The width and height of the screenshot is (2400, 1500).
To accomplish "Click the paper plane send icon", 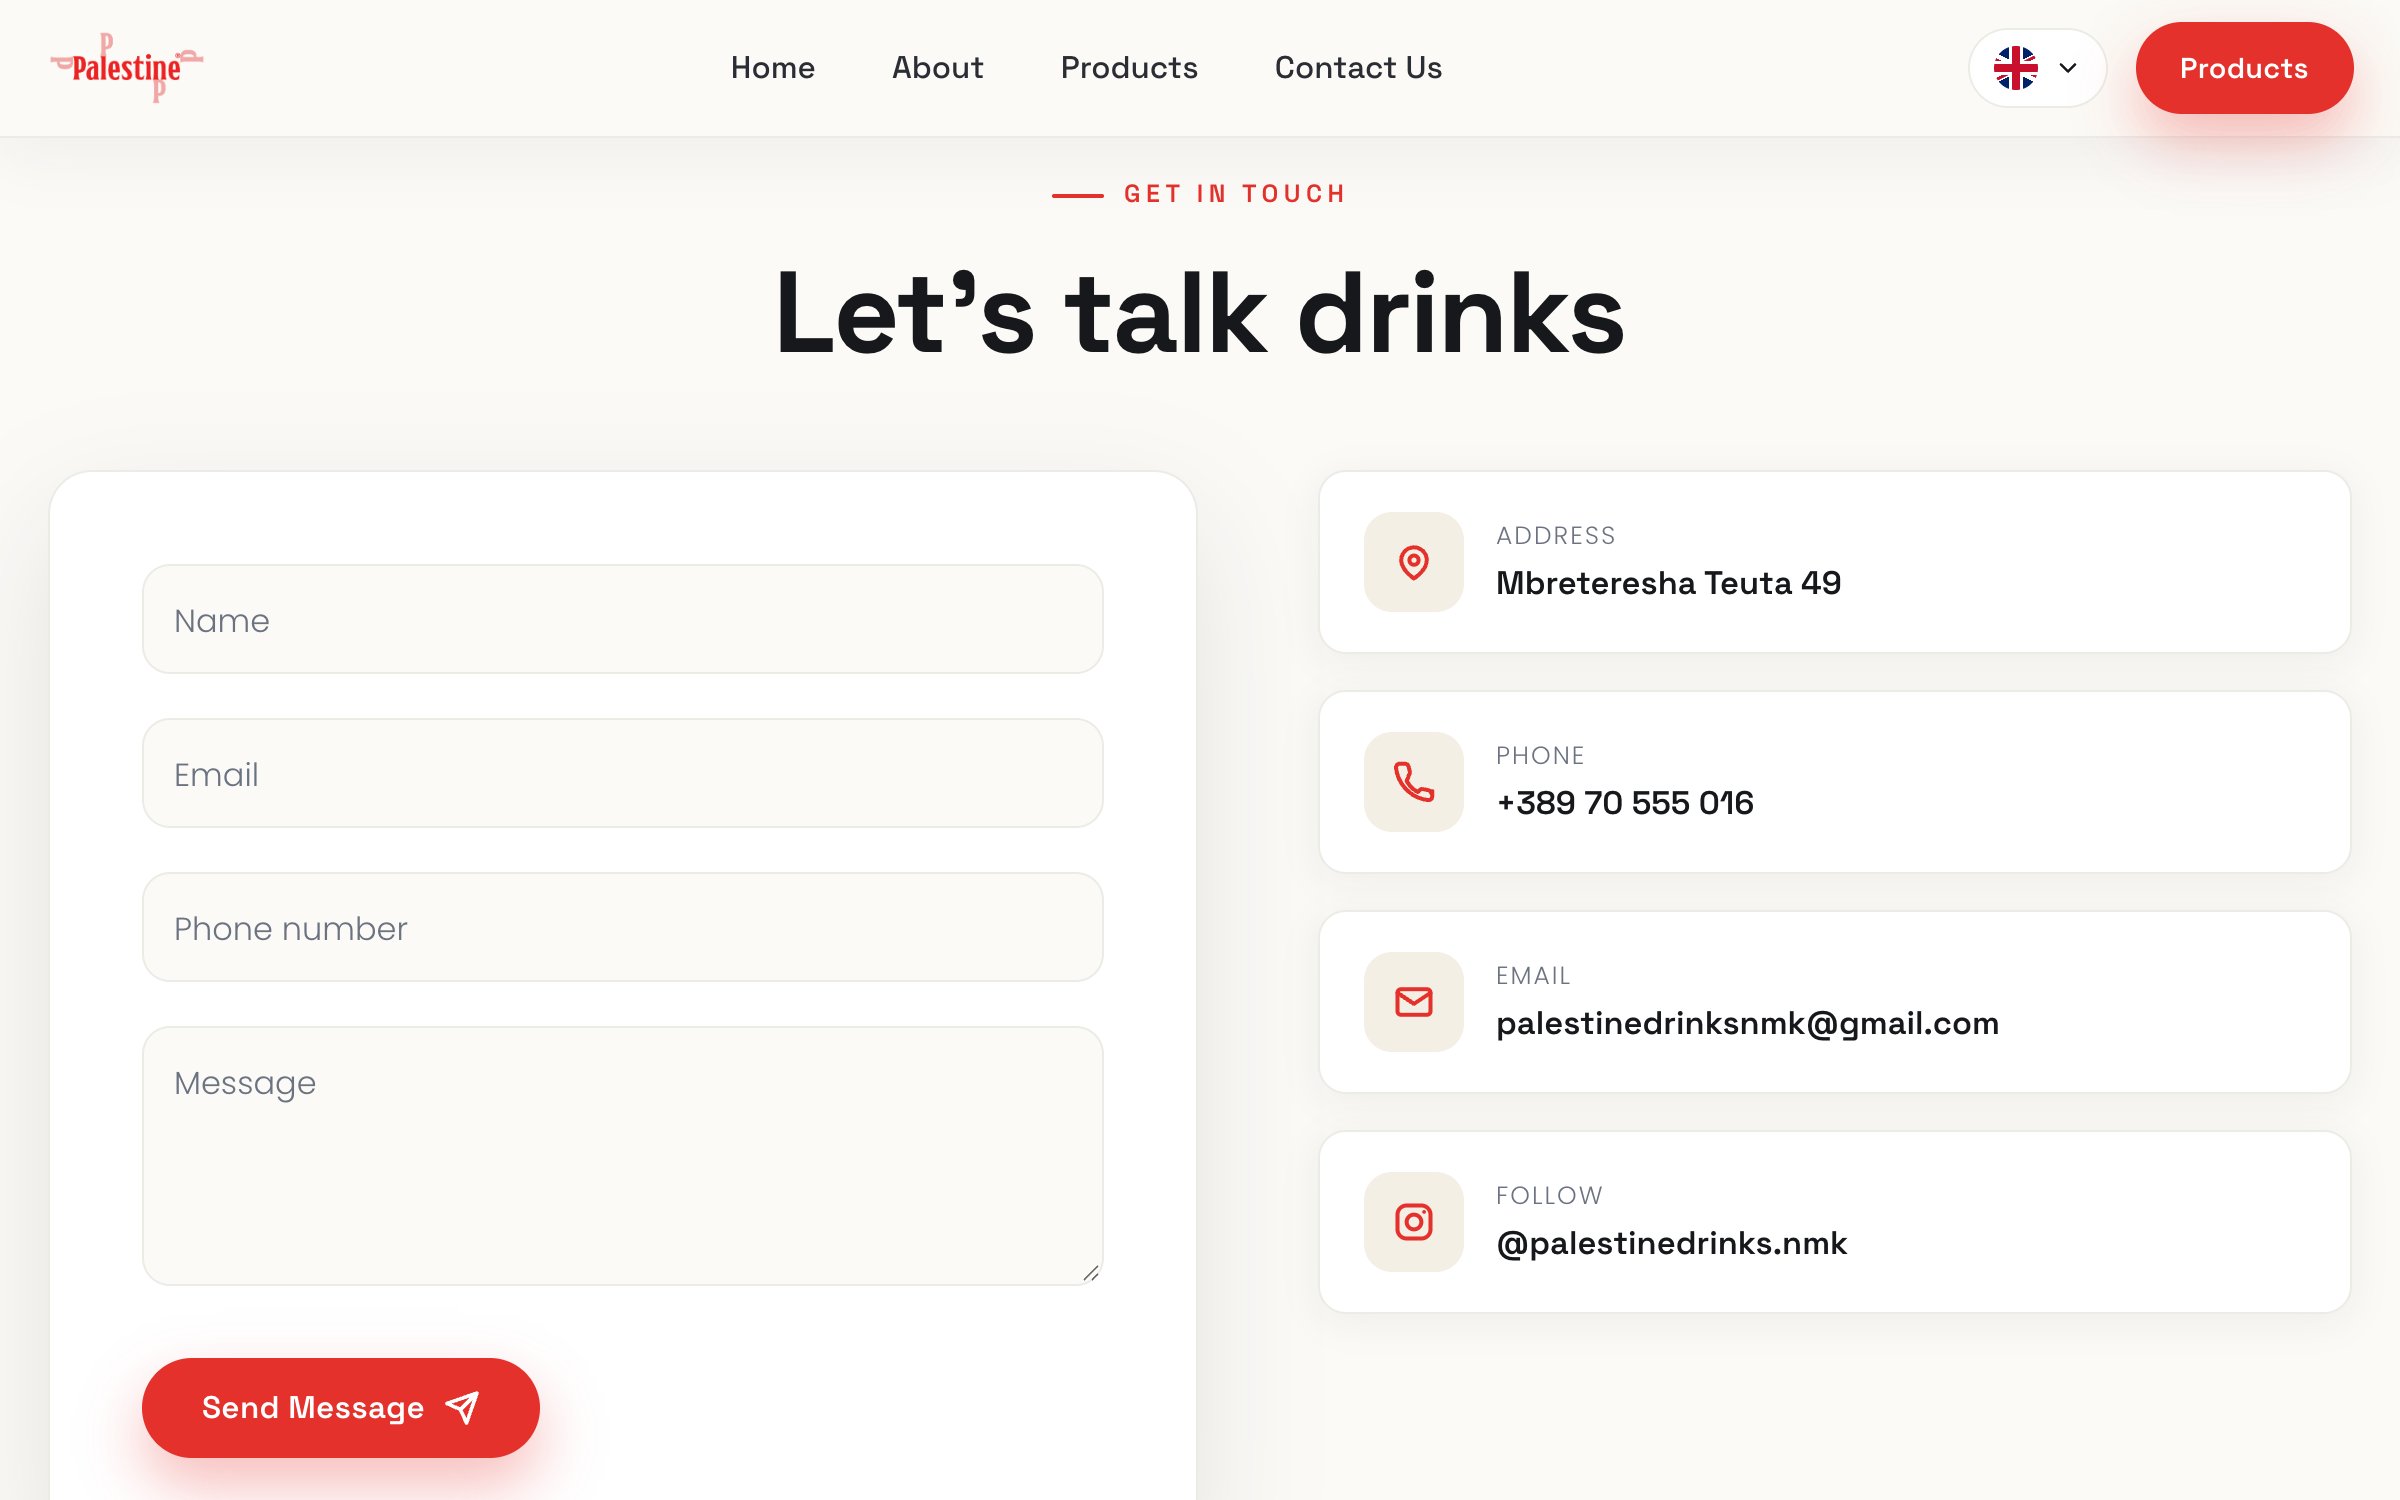I will (x=463, y=1408).
